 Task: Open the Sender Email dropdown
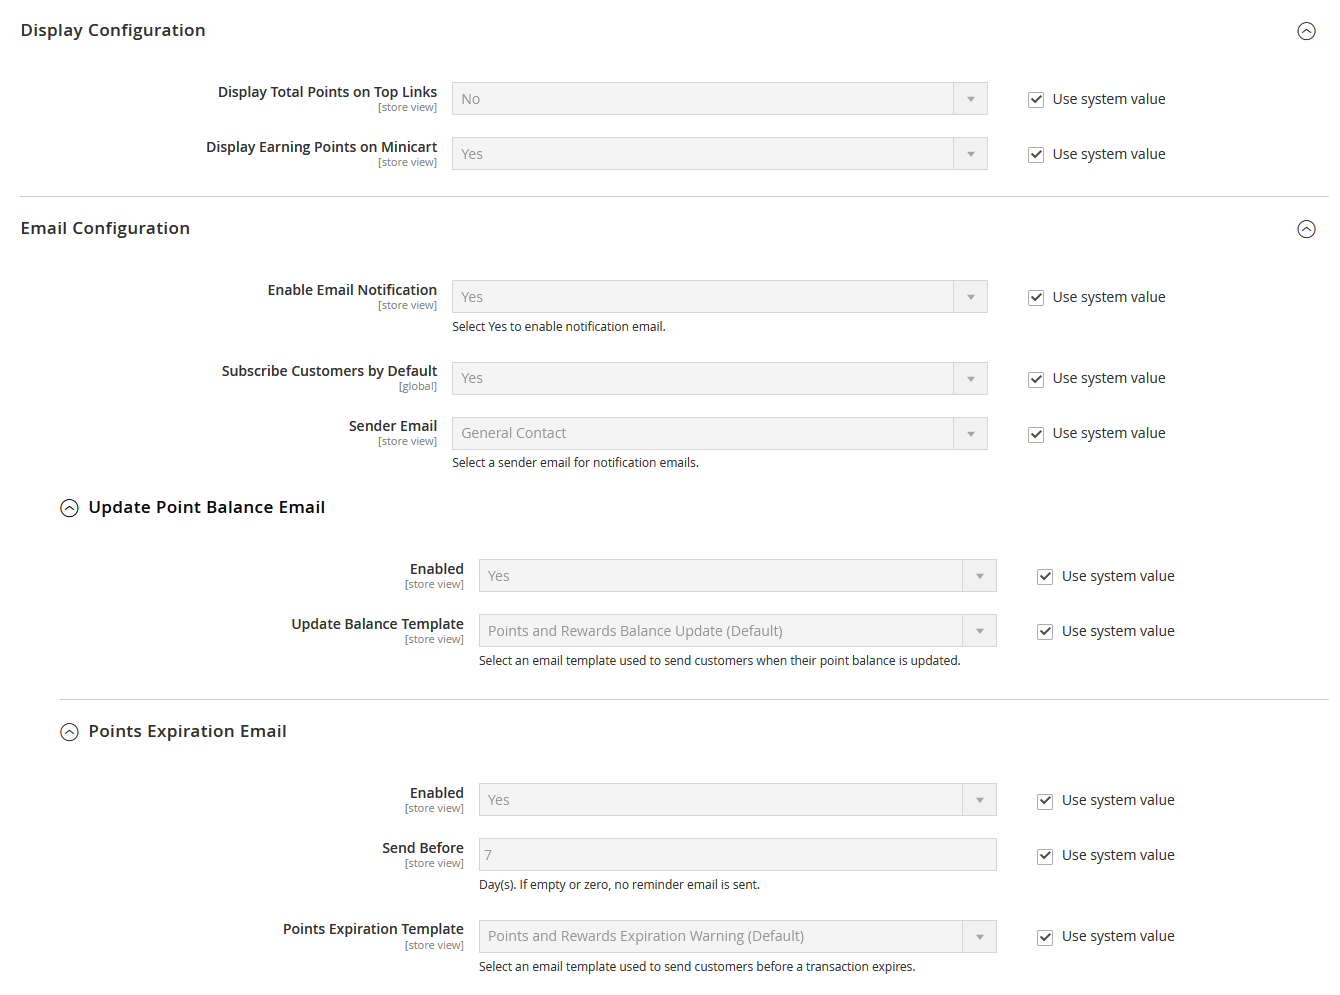(719, 433)
